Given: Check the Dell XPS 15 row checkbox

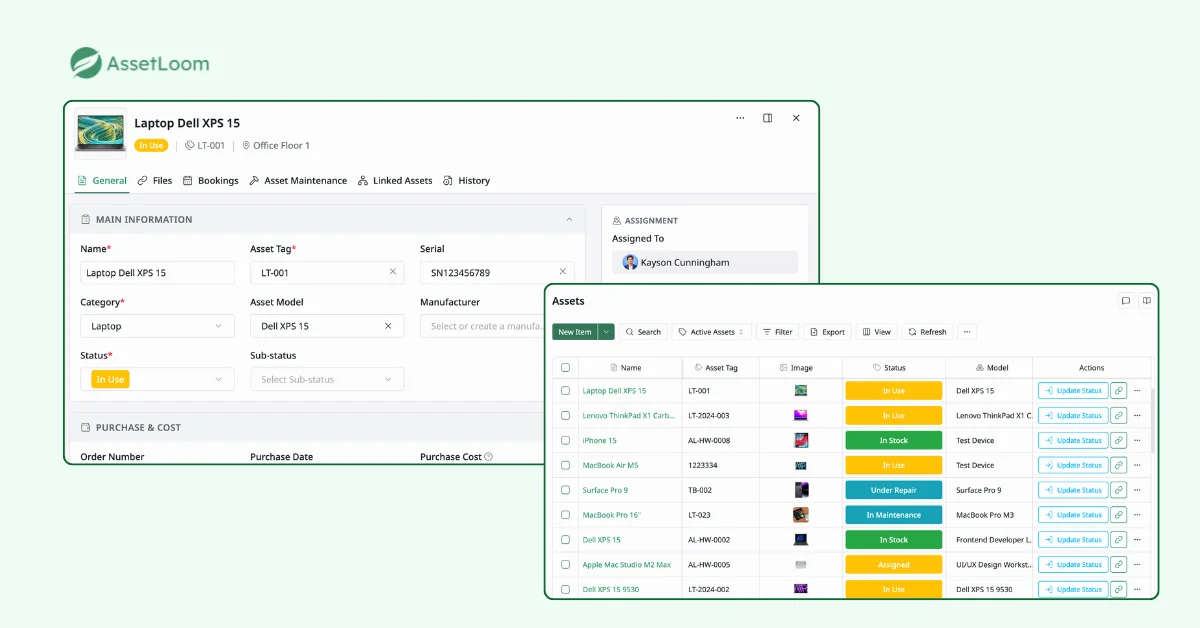Looking at the screenshot, I should point(565,540).
